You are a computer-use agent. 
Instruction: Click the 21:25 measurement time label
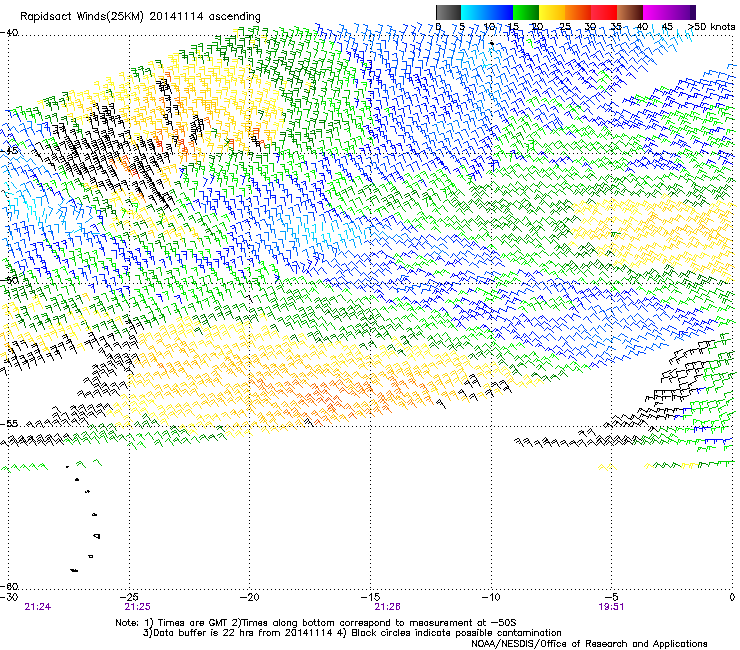(x=137, y=607)
